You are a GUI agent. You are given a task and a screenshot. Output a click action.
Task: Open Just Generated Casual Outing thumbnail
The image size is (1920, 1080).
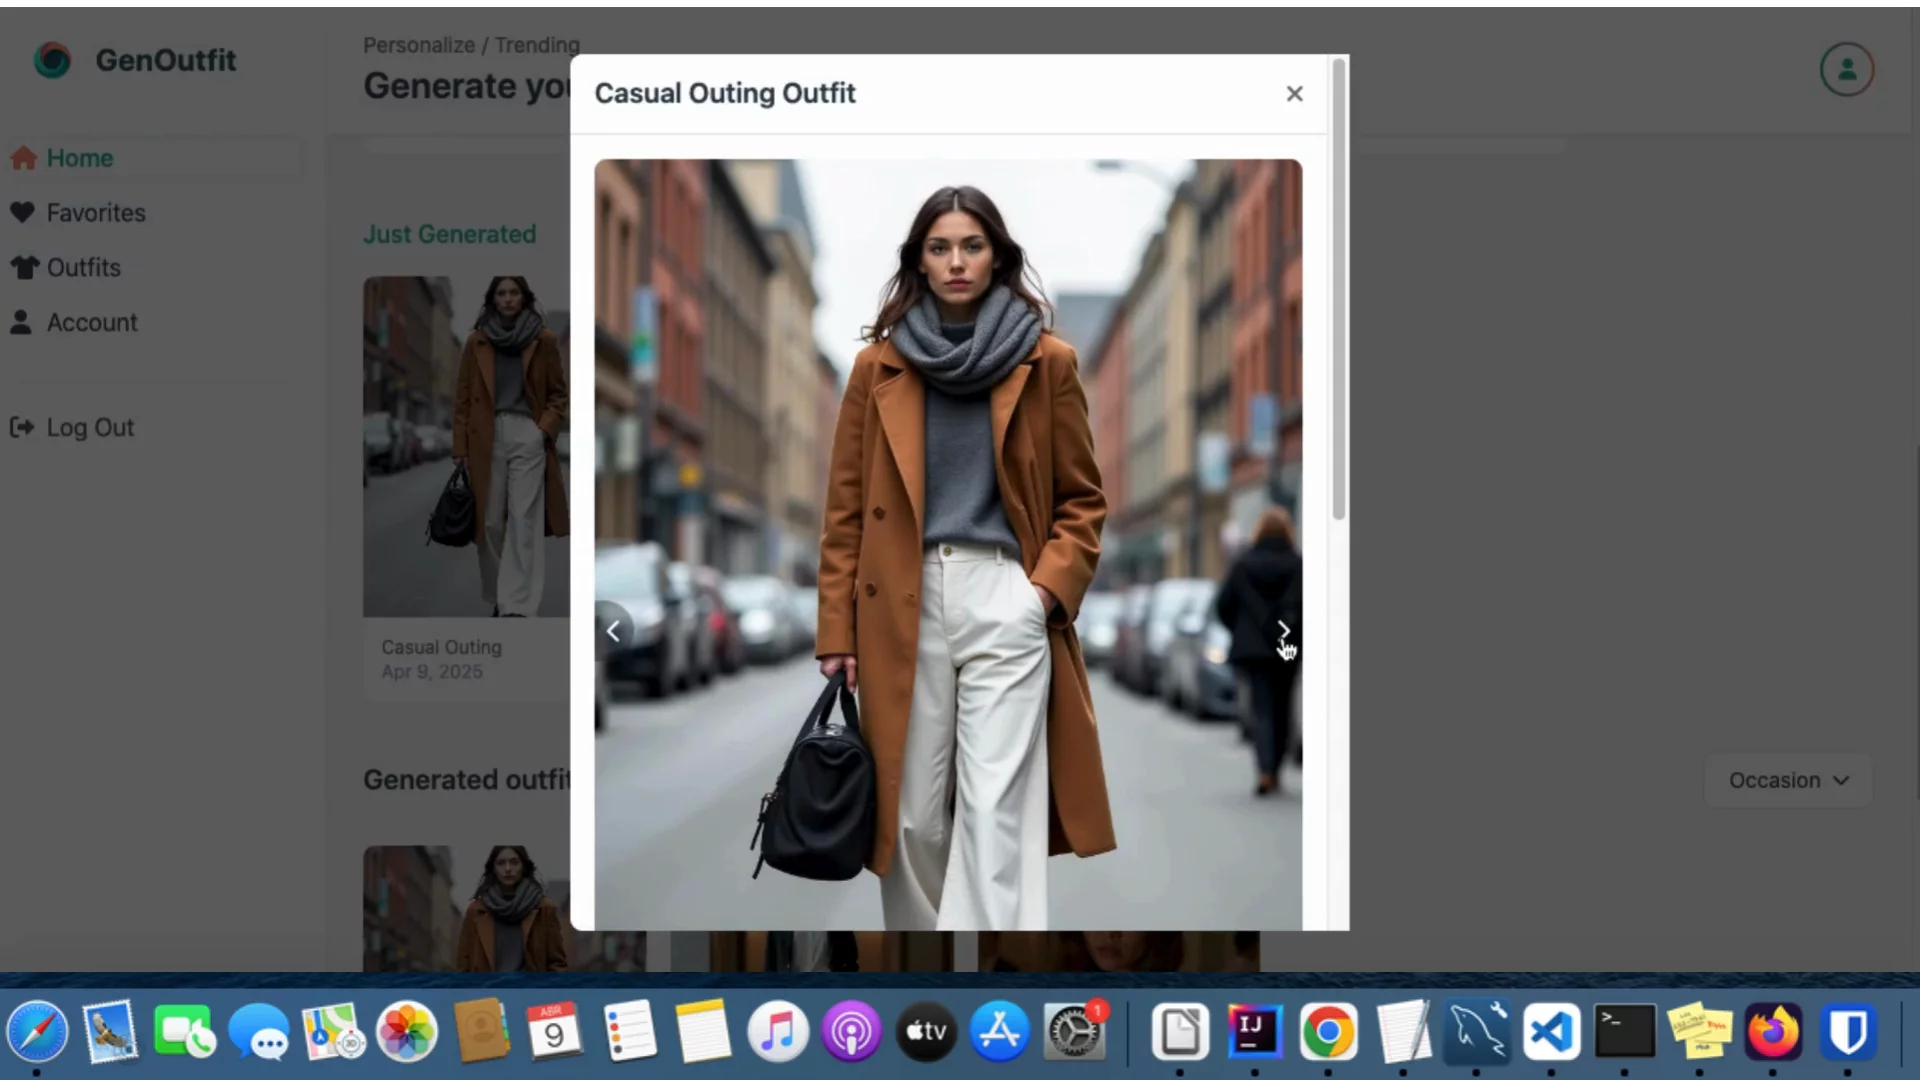pos(467,446)
